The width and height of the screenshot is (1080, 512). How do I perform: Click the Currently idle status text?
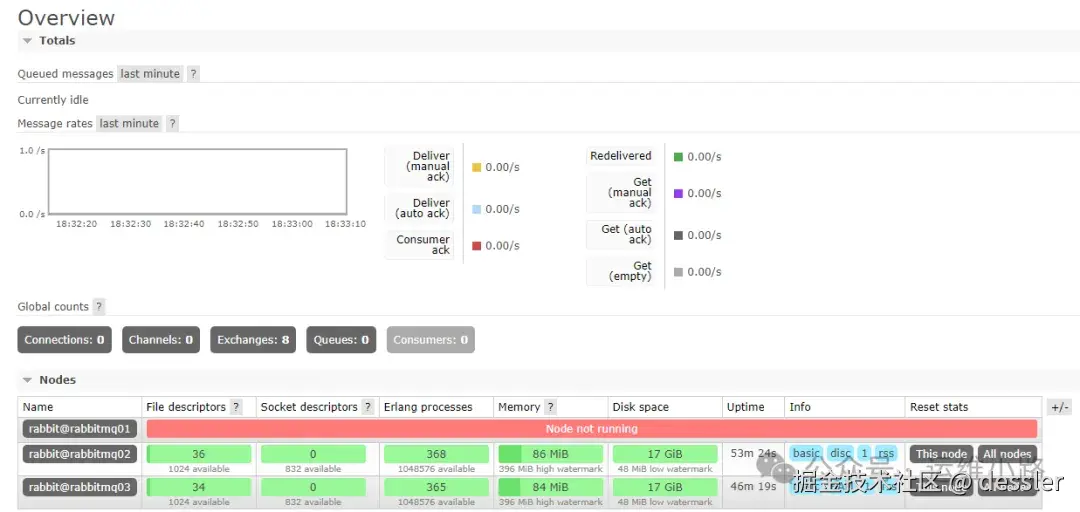[53, 100]
